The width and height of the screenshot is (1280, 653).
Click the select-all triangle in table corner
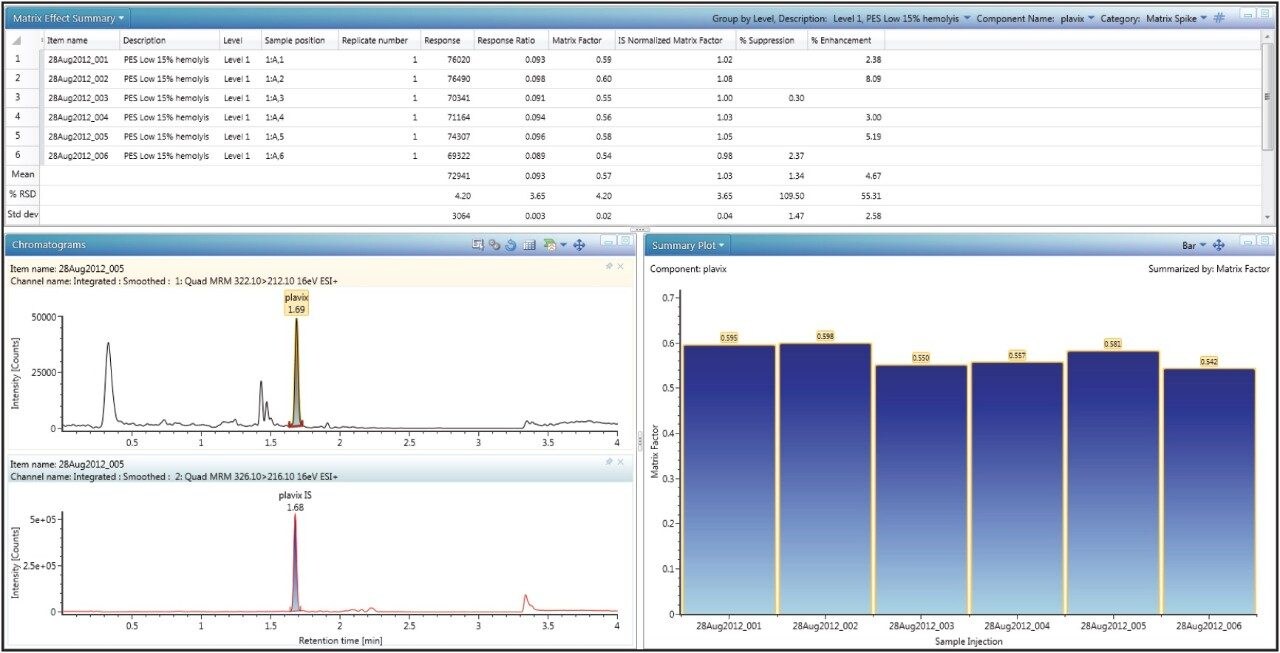(15, 41)
